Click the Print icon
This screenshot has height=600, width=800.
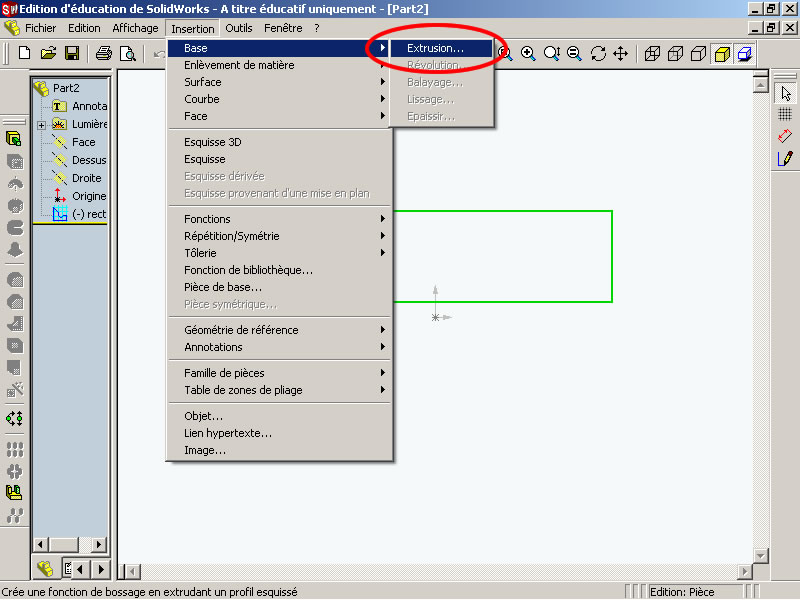click(104, 53)
